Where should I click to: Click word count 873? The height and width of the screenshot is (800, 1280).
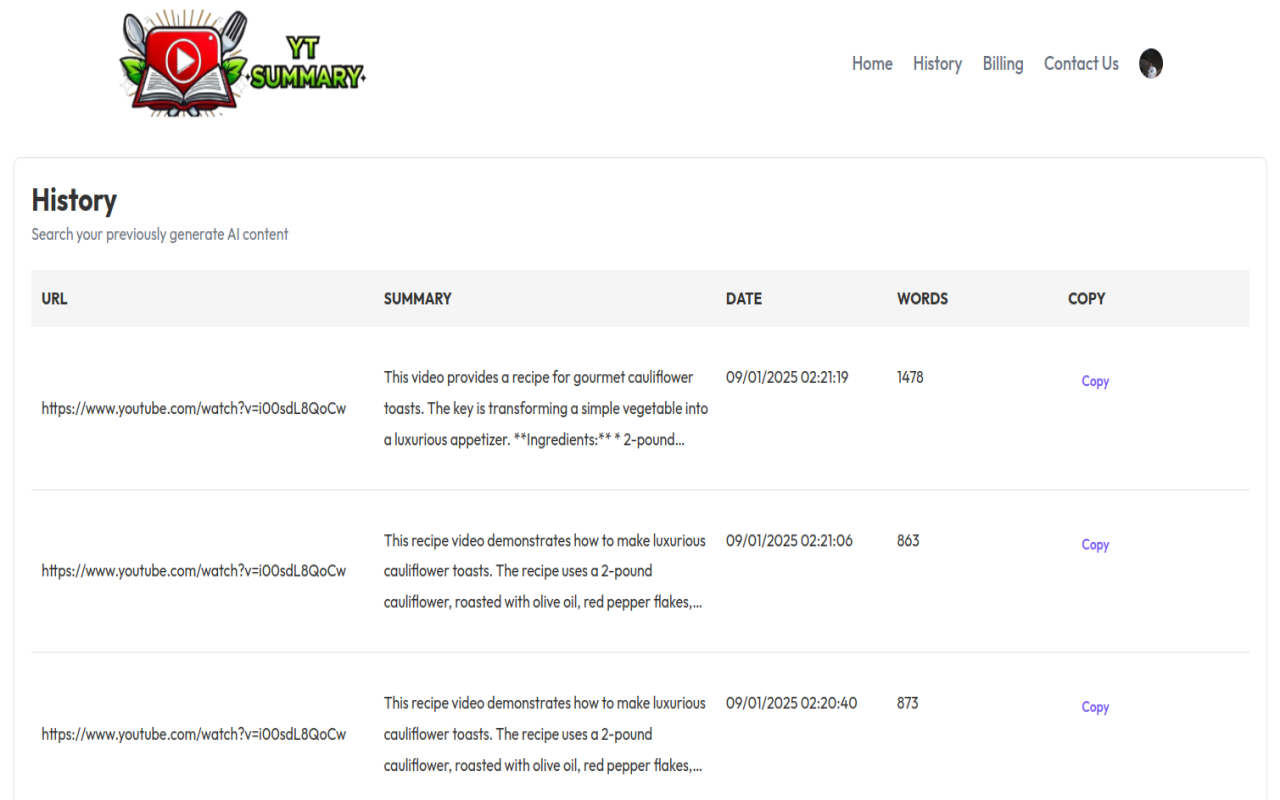pos(908,703)
